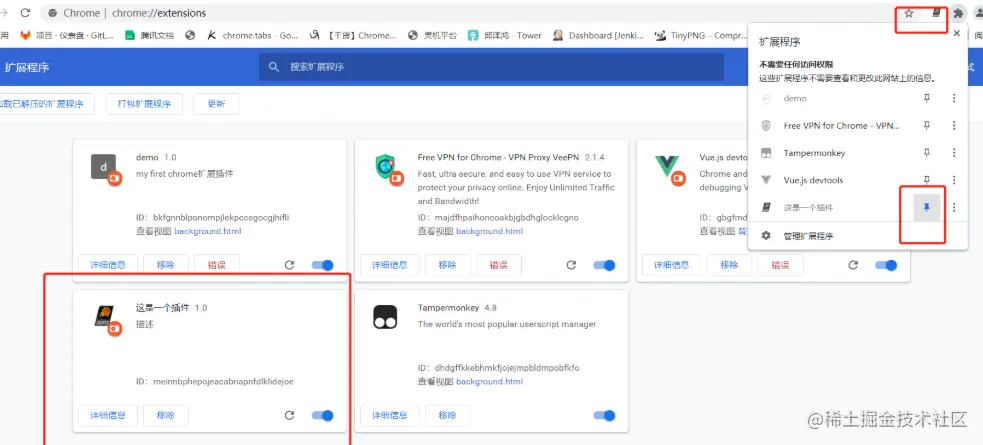
Task: Open 详细信息 for the demo extension
Action: tap(108, 265)
